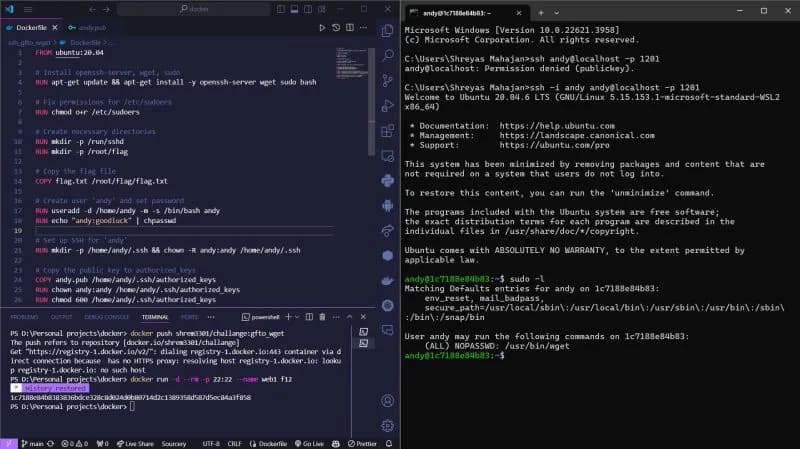Kill the terminal with the trash icon
The width and height of the screenshot is (800, 449).
(x=322, y=317)
